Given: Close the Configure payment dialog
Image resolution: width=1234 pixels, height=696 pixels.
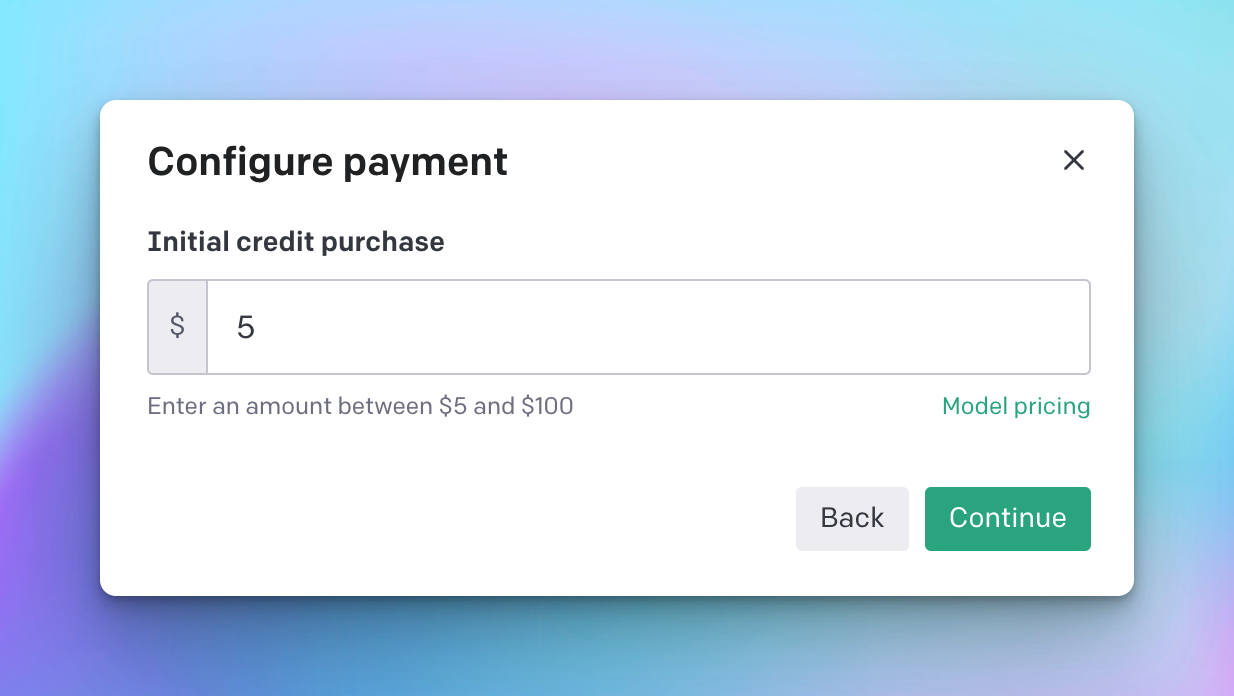Looking at the screenshot, I should (1073, 160).
